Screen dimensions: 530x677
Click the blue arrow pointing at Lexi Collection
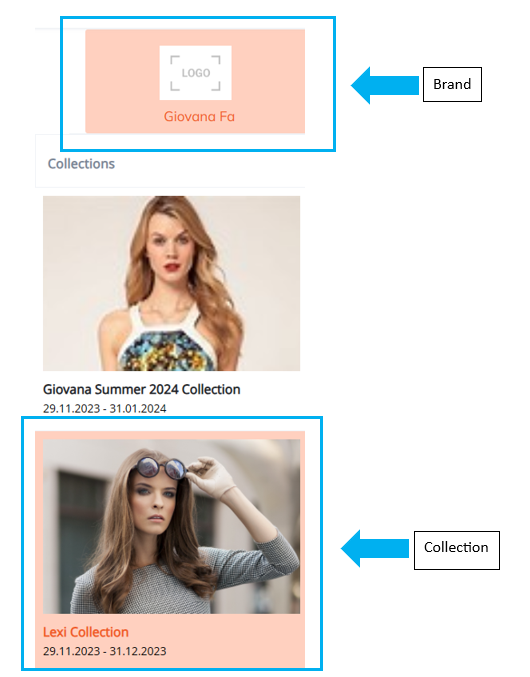coord(375,548)
